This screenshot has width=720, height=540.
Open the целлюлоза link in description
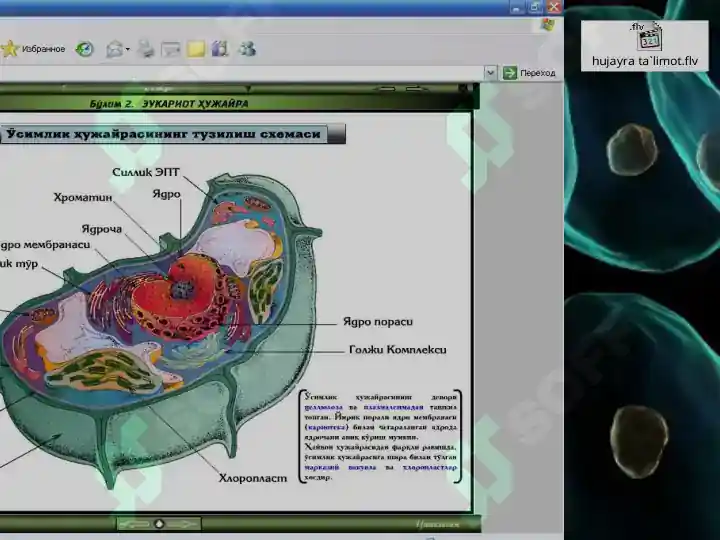324,407
